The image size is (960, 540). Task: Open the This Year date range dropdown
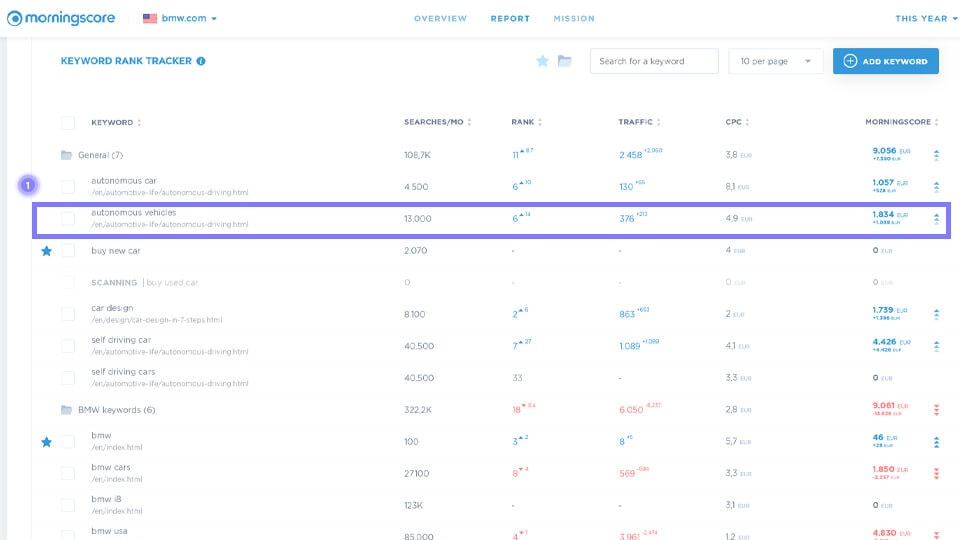click(x=925, y=18)
